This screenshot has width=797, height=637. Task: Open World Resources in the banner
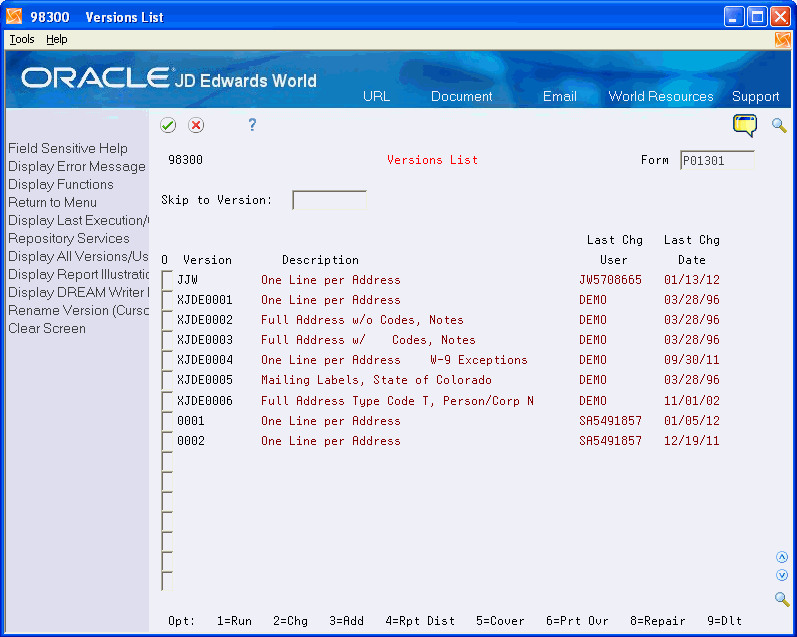click(x=661, y=96)
